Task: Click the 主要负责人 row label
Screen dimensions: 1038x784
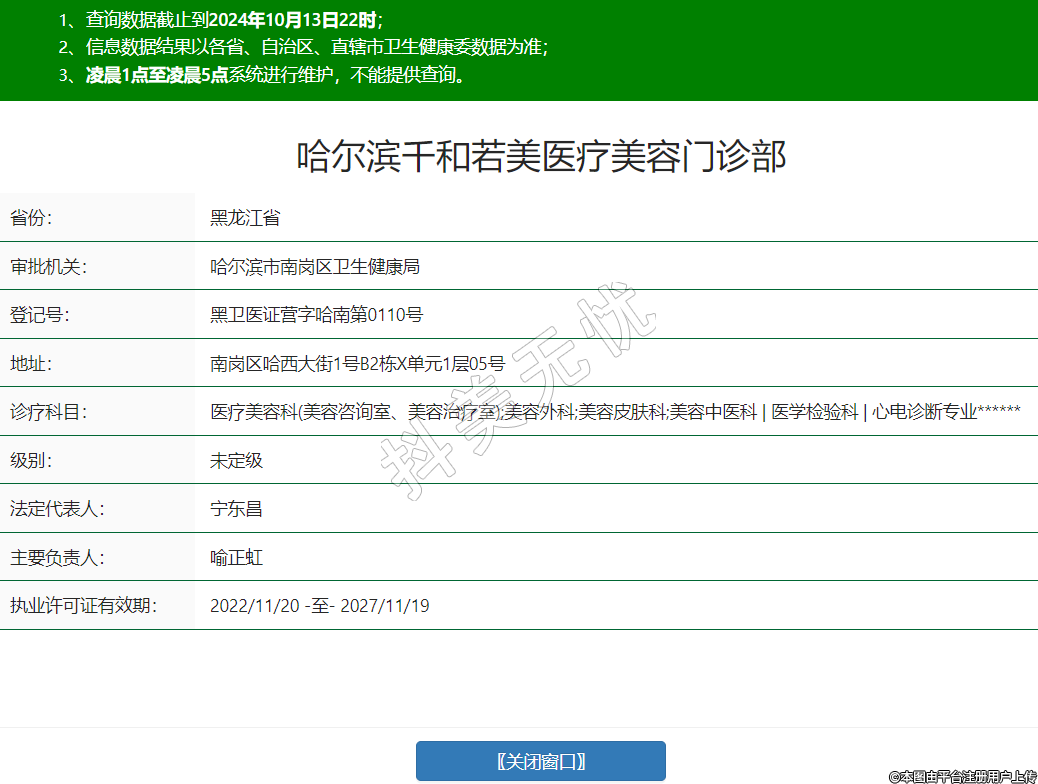Action: [x=57, y=558]
